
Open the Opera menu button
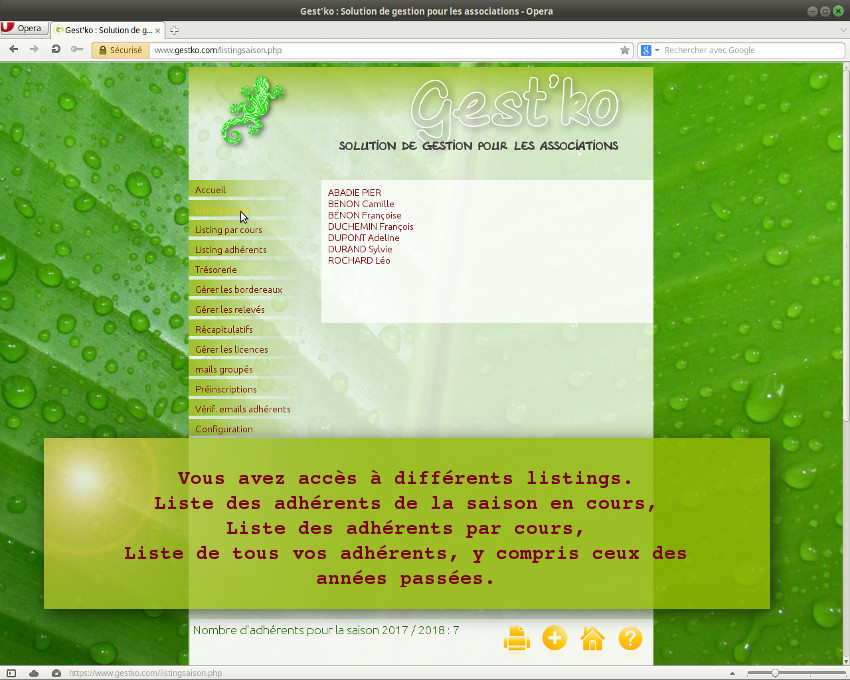tap(24, 28)
